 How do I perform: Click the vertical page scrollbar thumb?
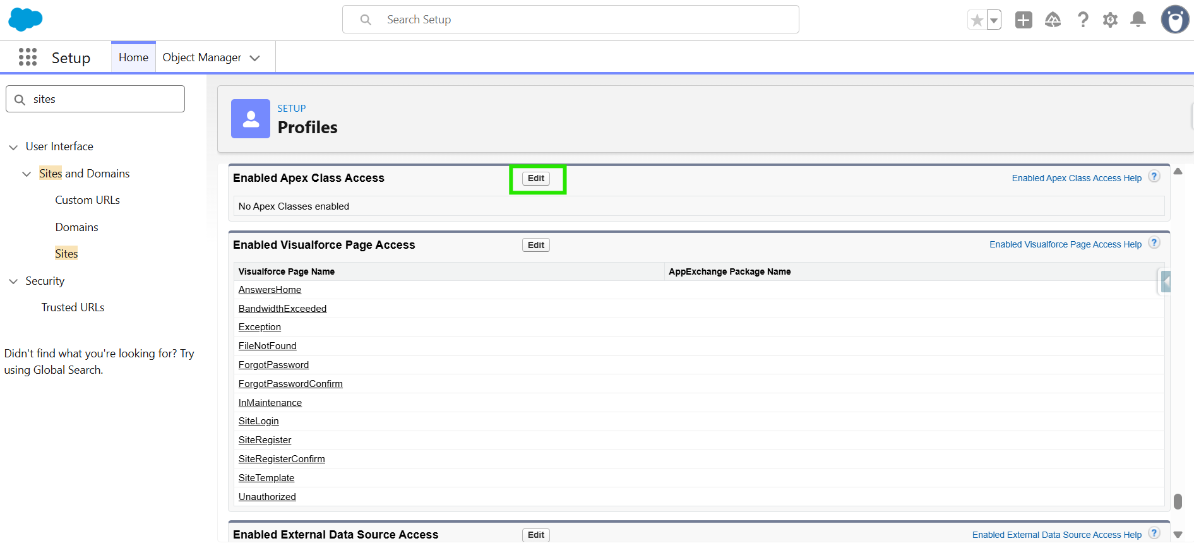[1178, 501]
